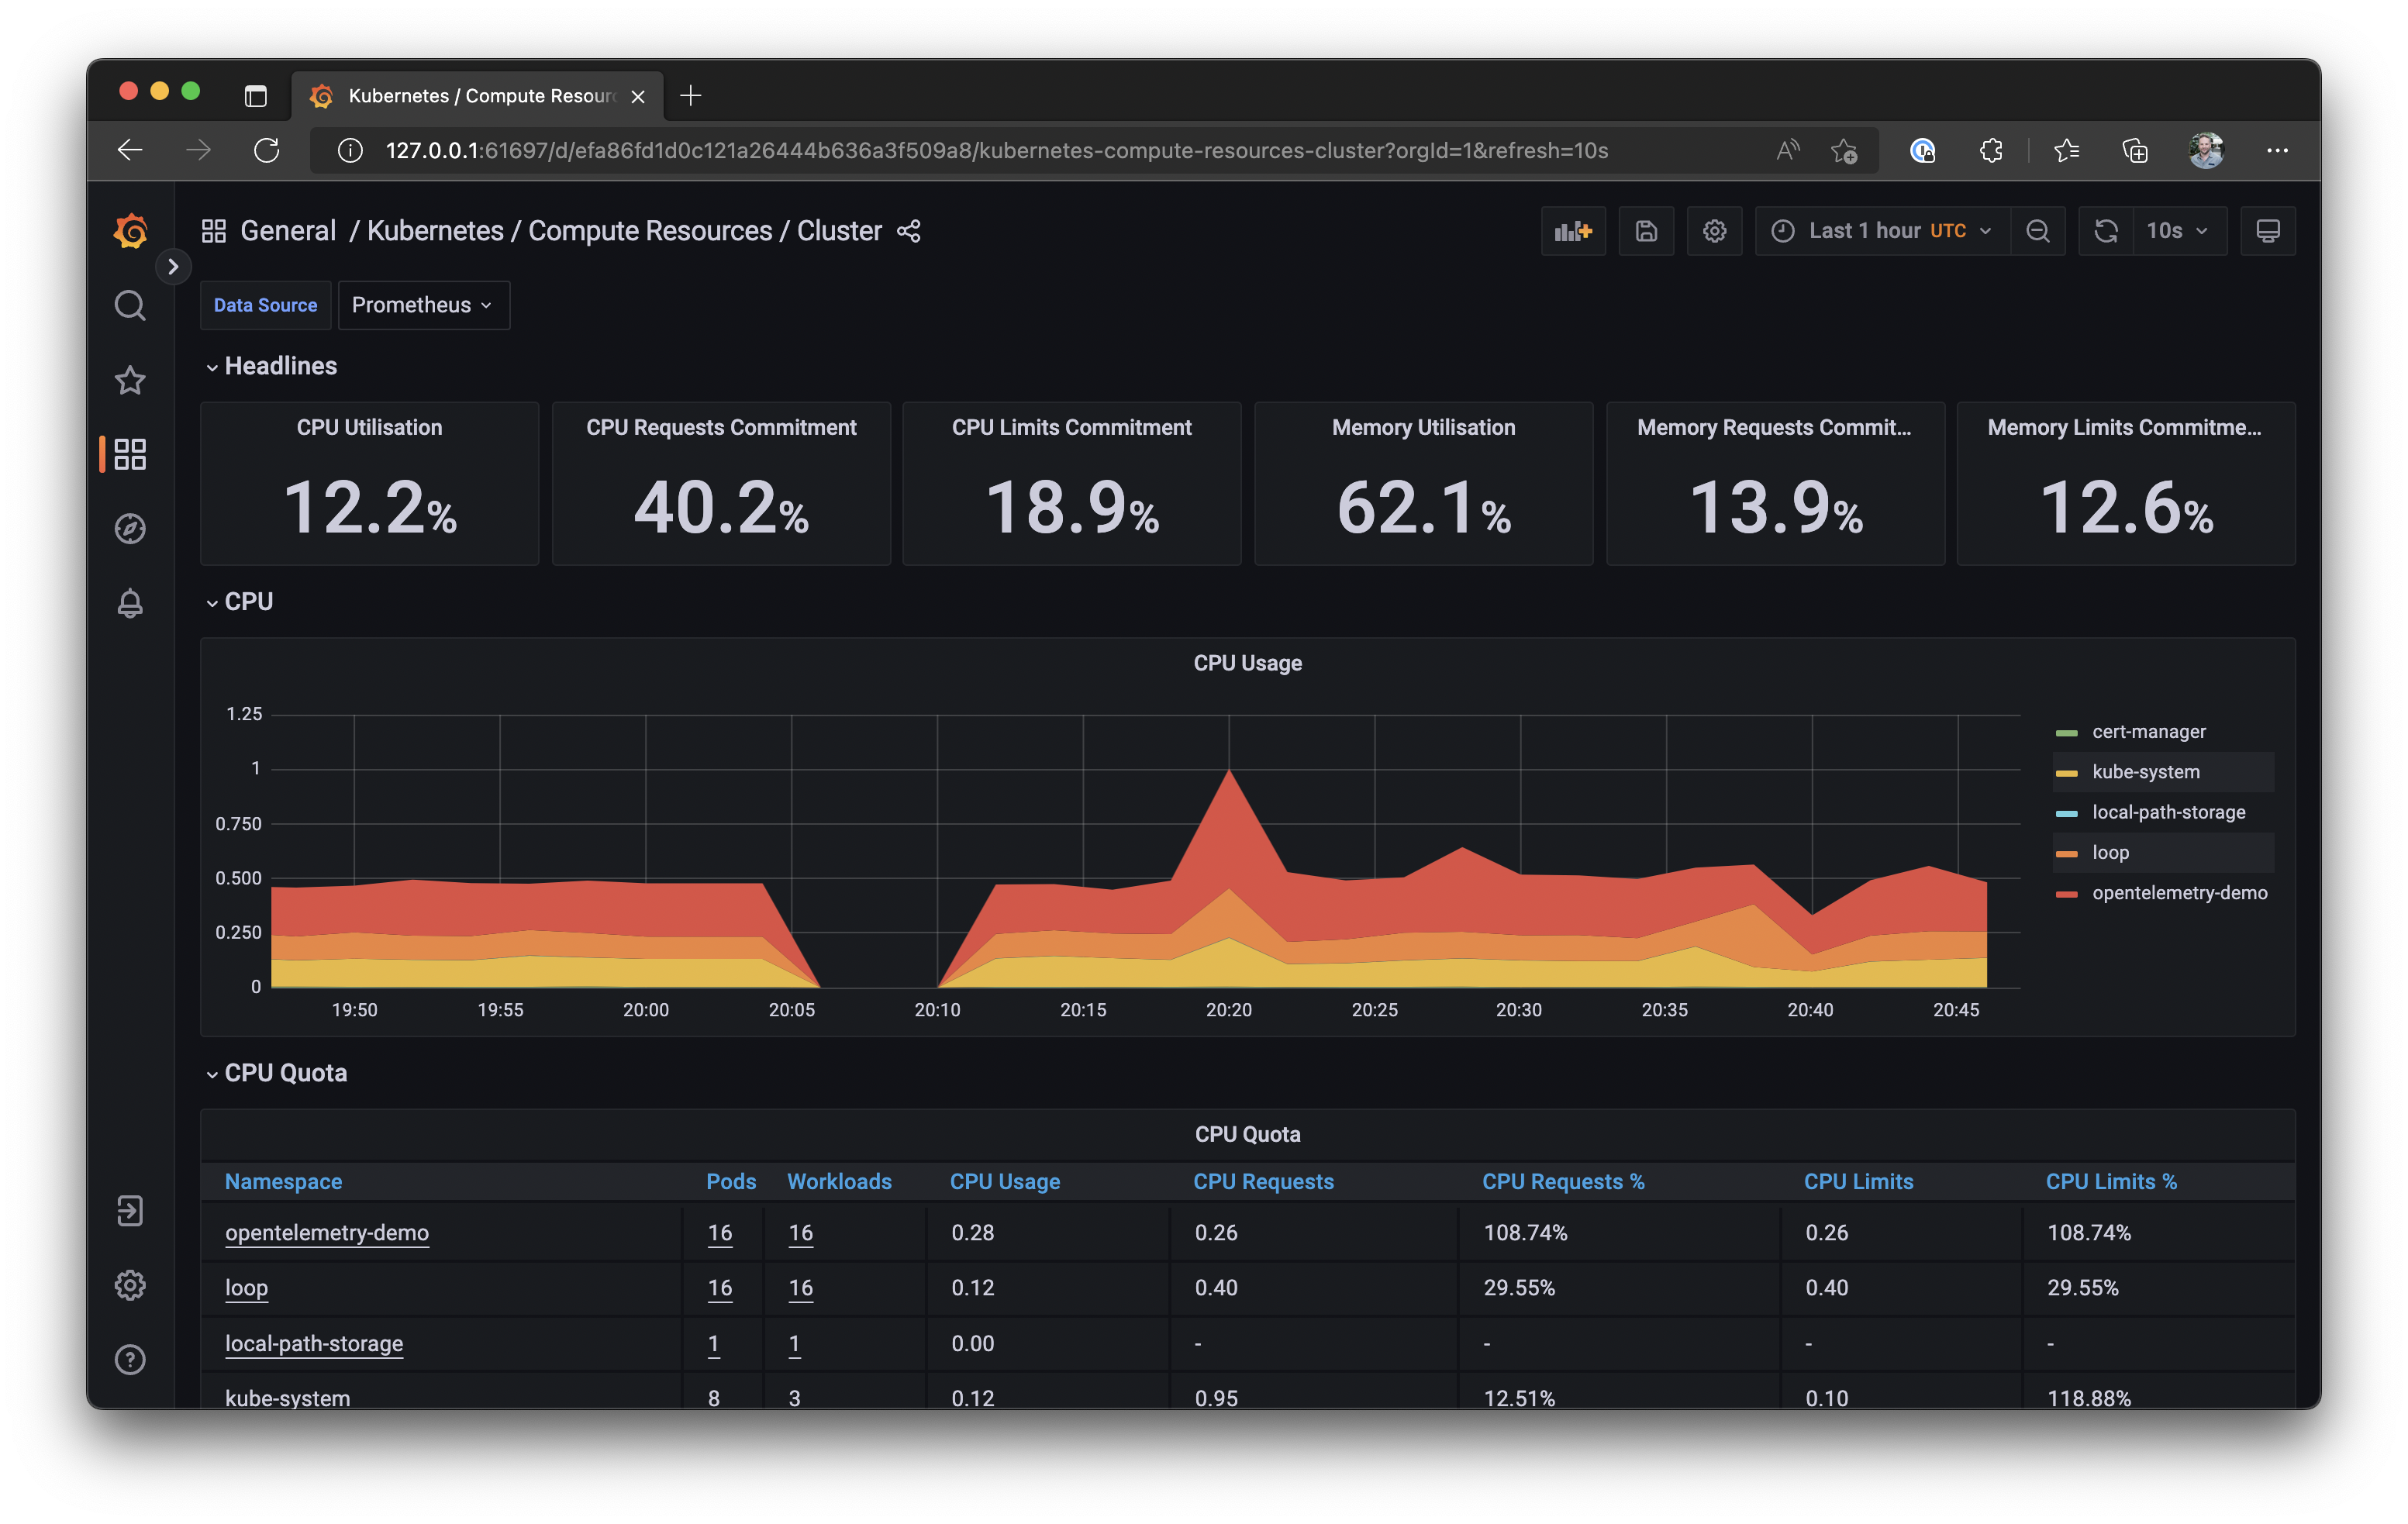This screenshot has width=2408, height=1524.
Task: Click the Add panel icon
Action: pyautogui.click(x=1573, y=231)
